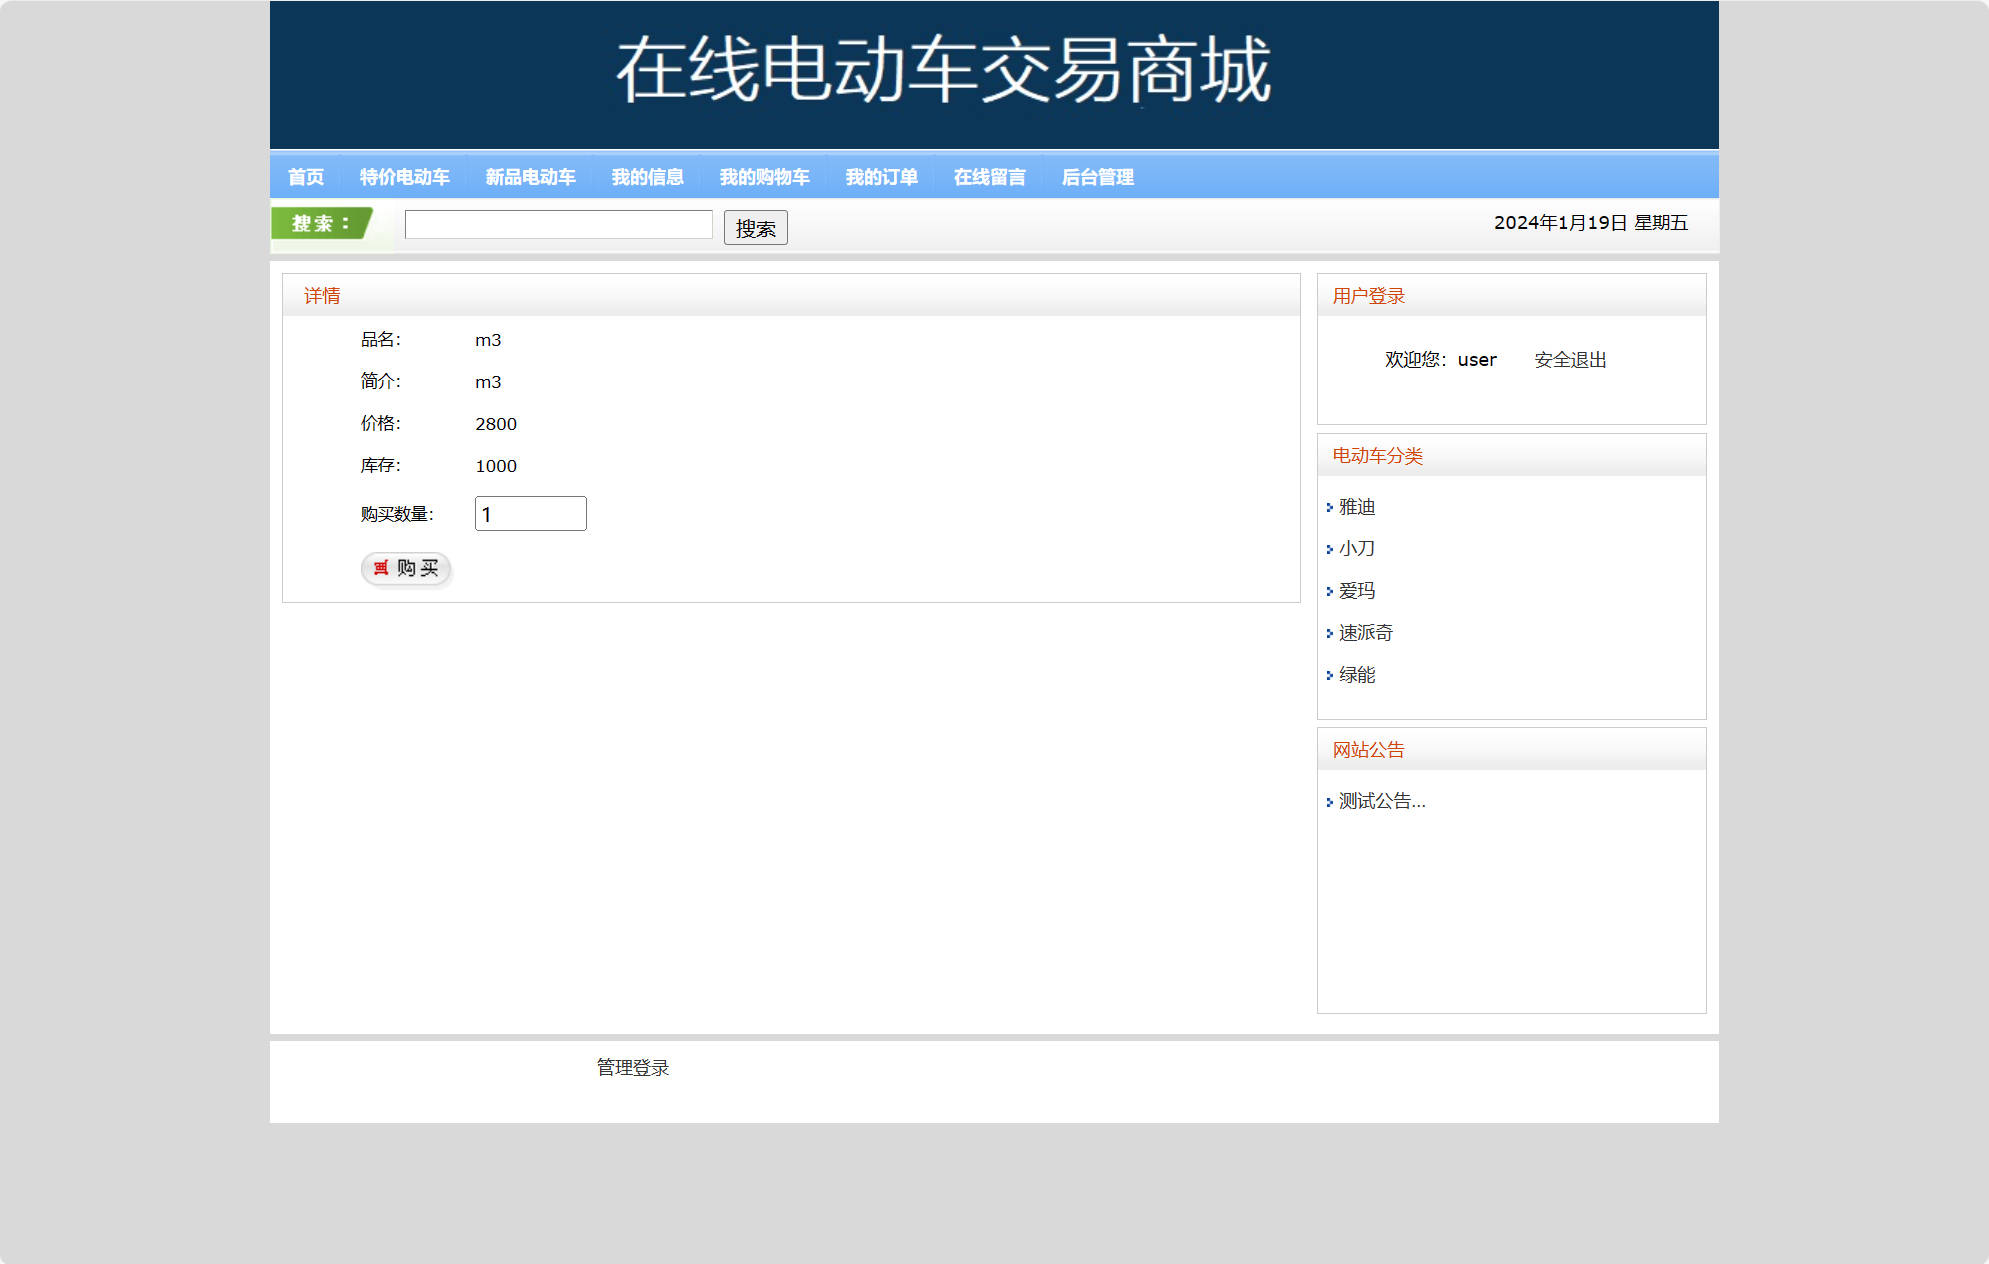Open the 管理登录 admin login link
1989x1264 pixels.
point(631,1067)
